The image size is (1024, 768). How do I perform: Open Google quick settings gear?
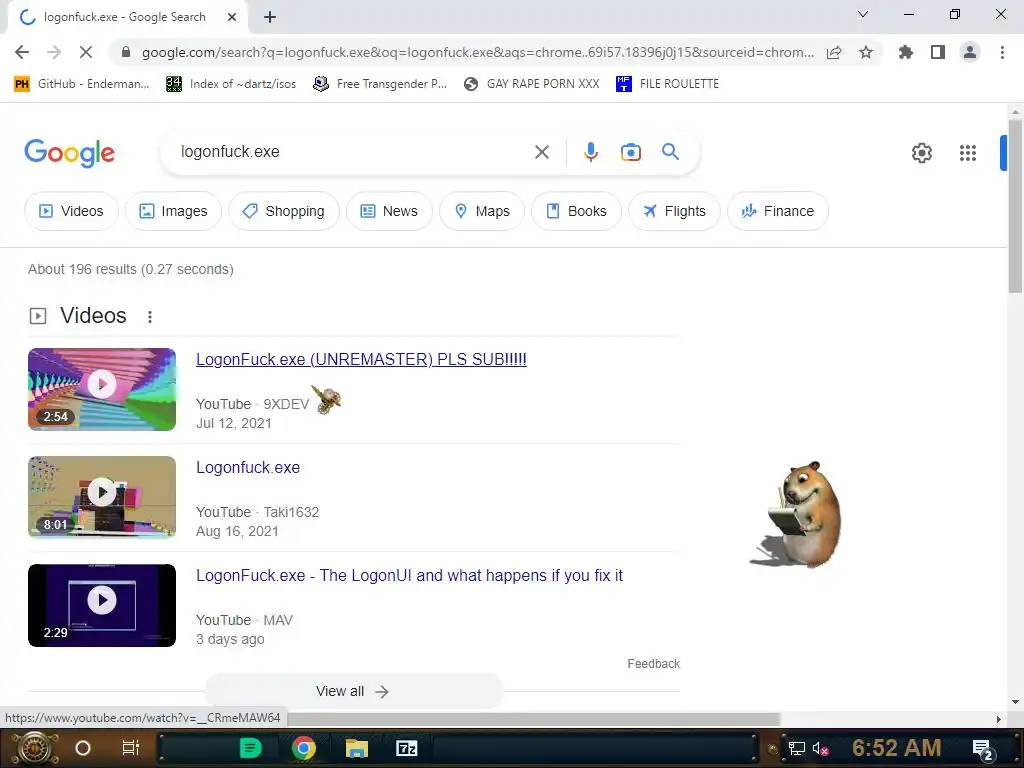click(x=921, y=153)
